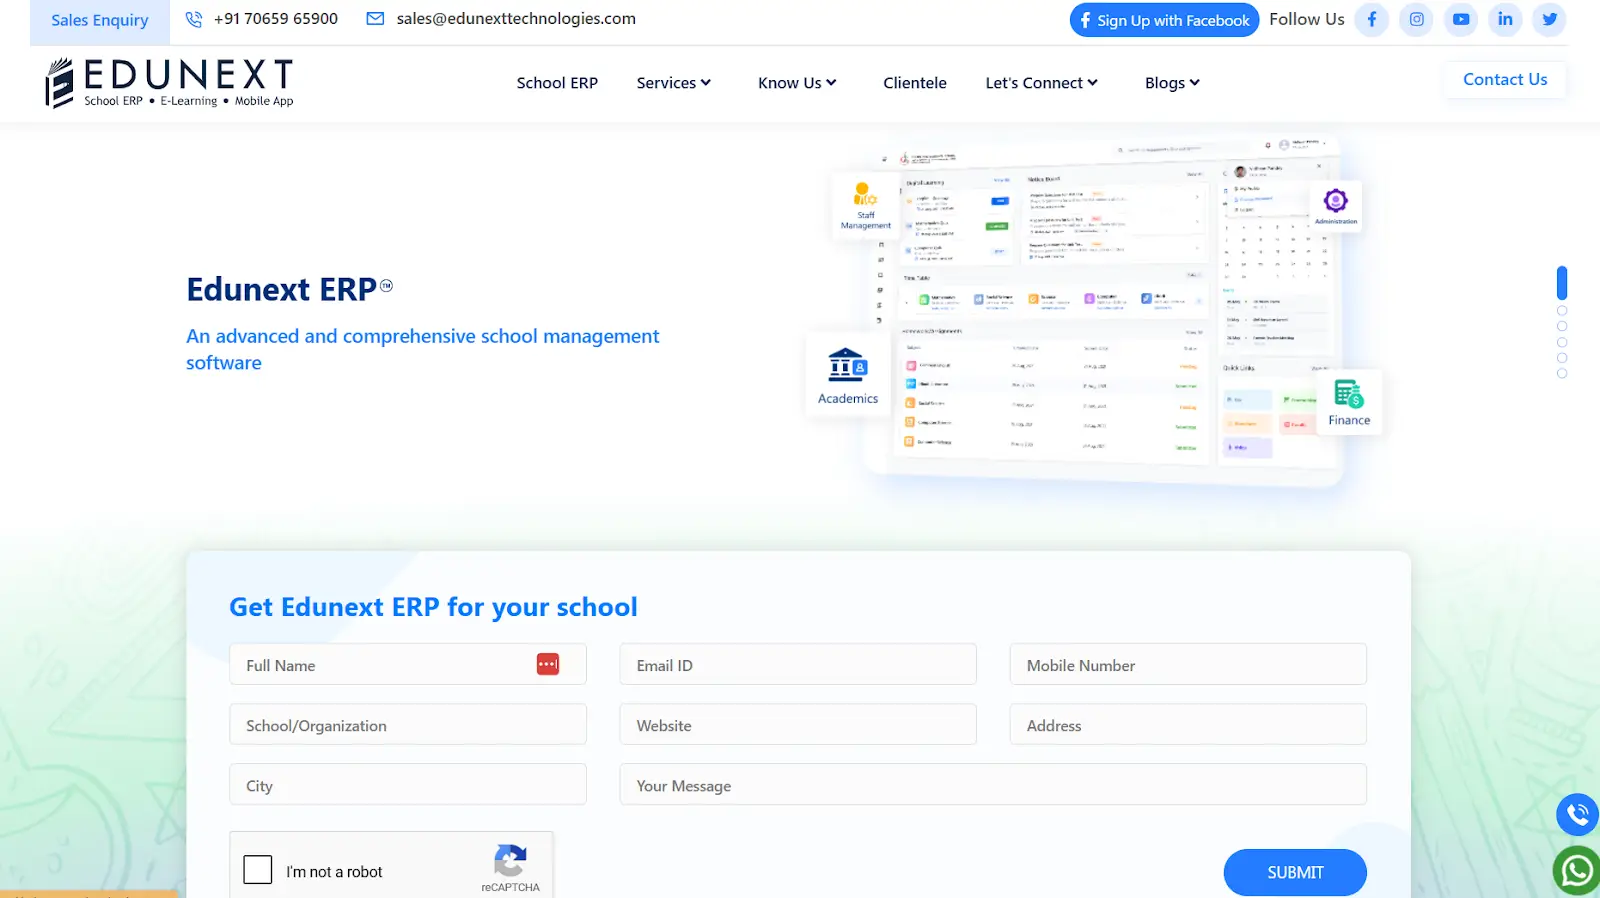Click Get Edunext ERP for your school heading
Screen dimensions: 1600x898
pyautogui.click(x=433, y=607)
